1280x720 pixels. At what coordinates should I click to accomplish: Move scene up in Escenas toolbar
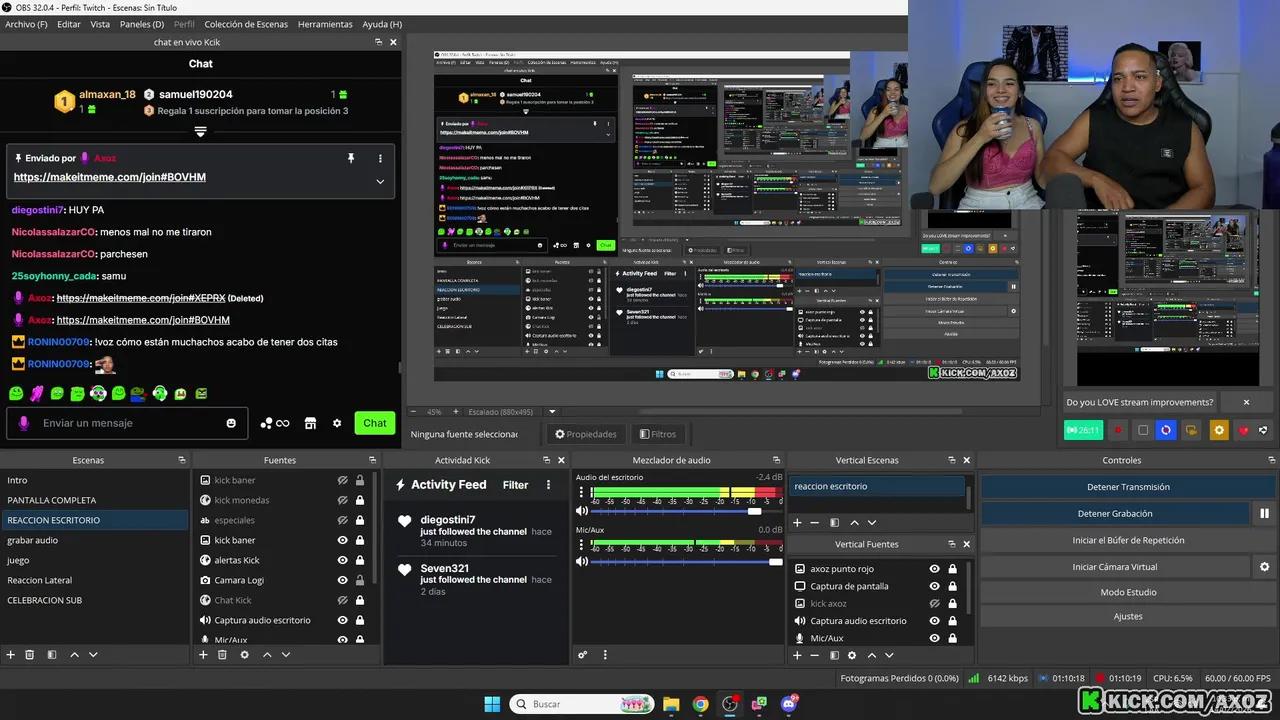tap(74, 655)
